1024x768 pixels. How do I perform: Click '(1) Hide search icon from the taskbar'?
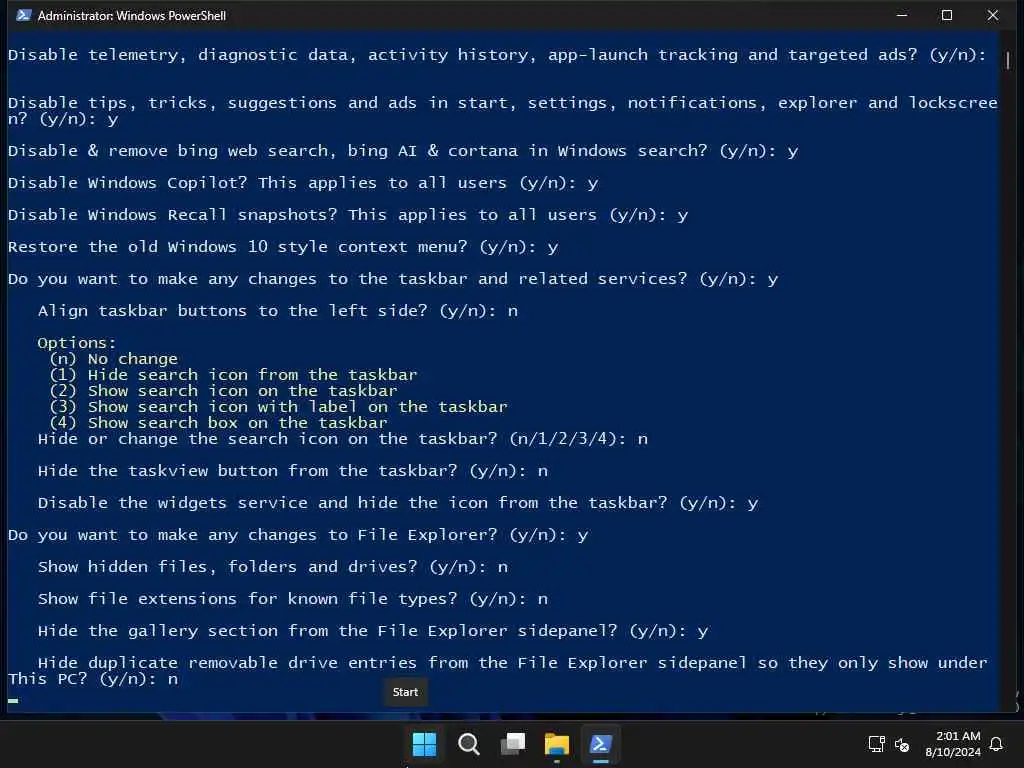pos(233,375)
